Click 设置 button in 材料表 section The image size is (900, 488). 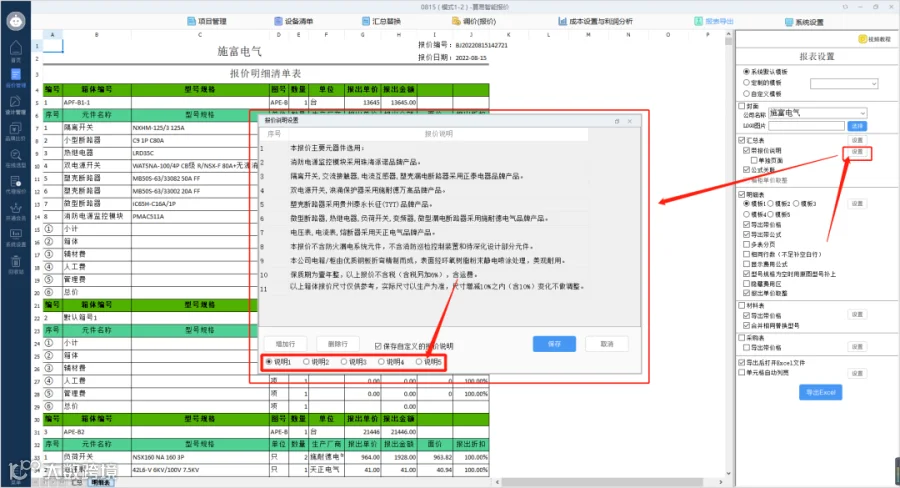[x=857, y=315]
